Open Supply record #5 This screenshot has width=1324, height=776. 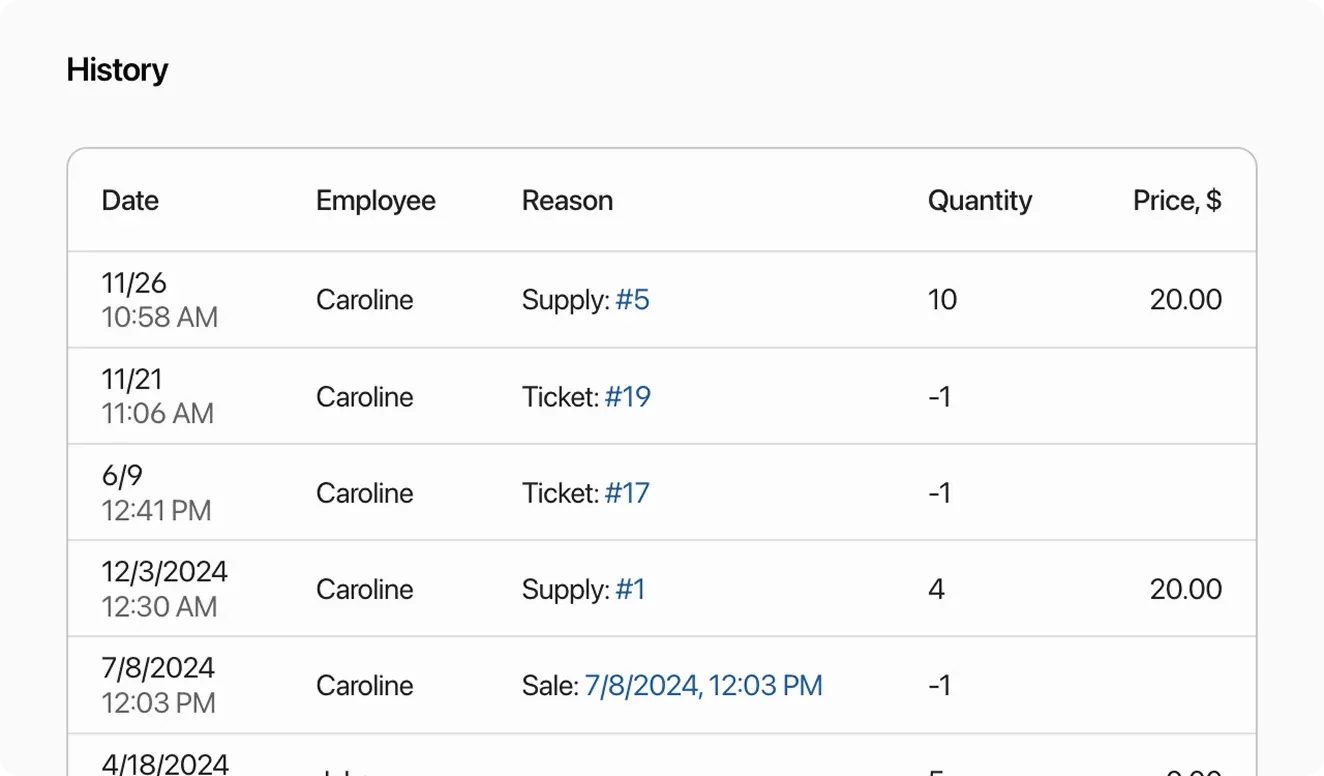click(x=633, y=299)
